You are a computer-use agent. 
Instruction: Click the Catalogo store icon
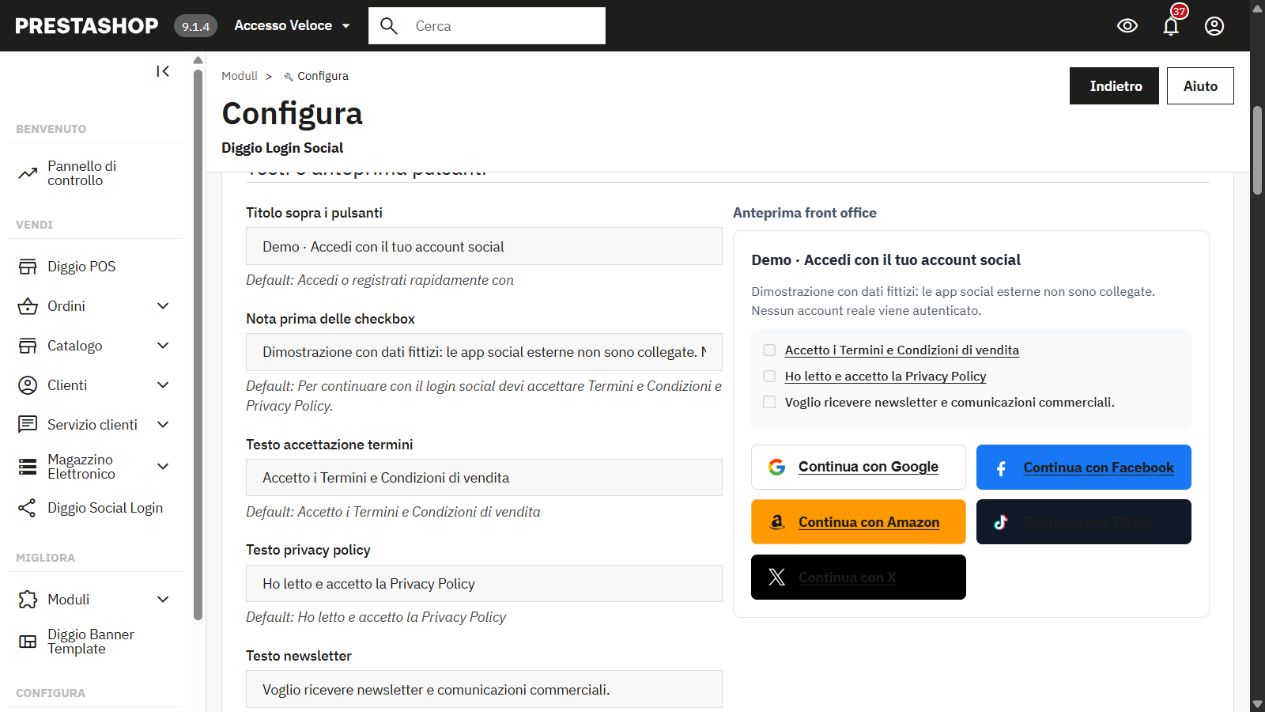click(x=27, y=346)
